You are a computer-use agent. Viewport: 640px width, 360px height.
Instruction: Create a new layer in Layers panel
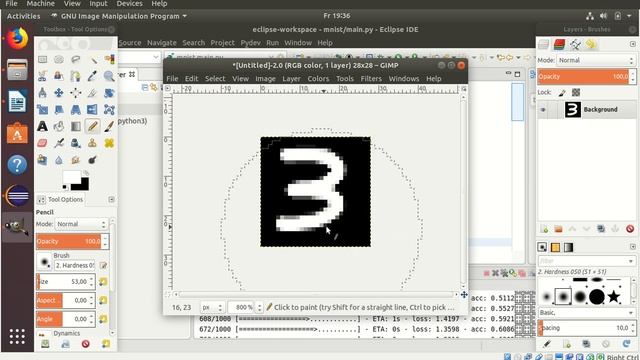click(x=544, y=229)
